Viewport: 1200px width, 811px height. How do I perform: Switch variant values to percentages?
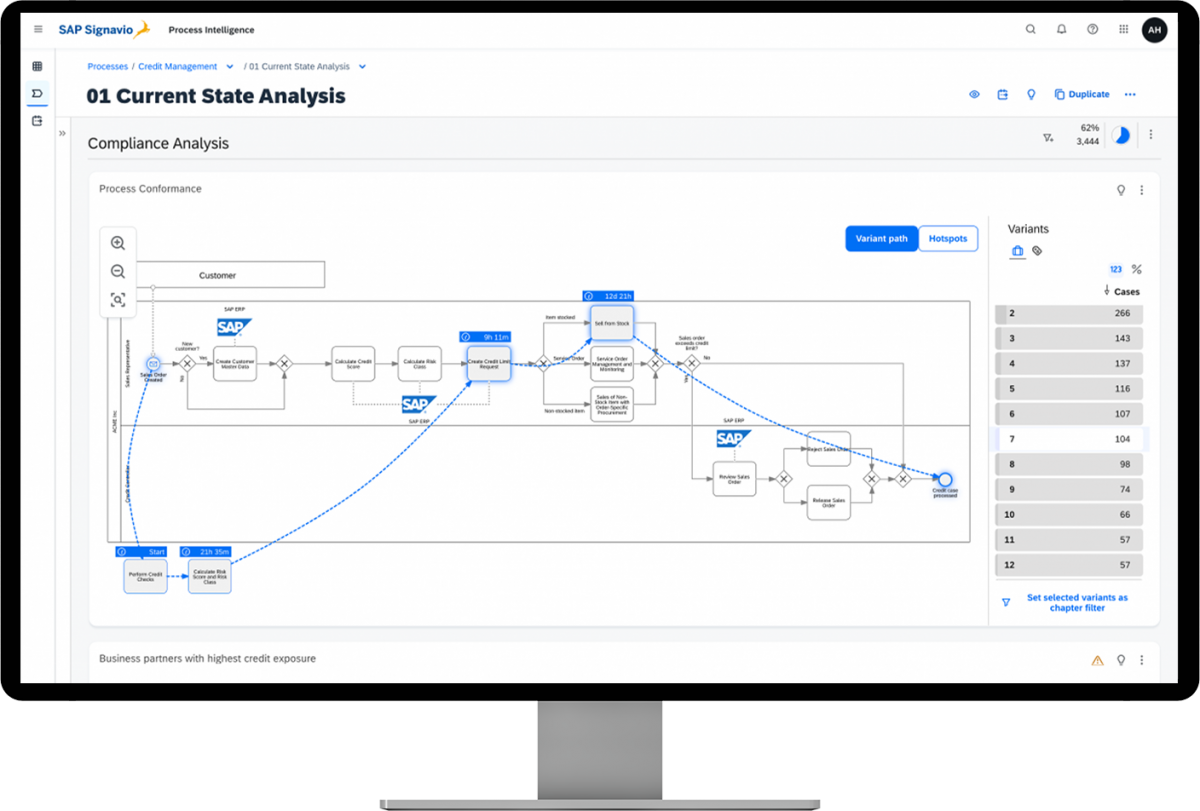point(1136,268)
